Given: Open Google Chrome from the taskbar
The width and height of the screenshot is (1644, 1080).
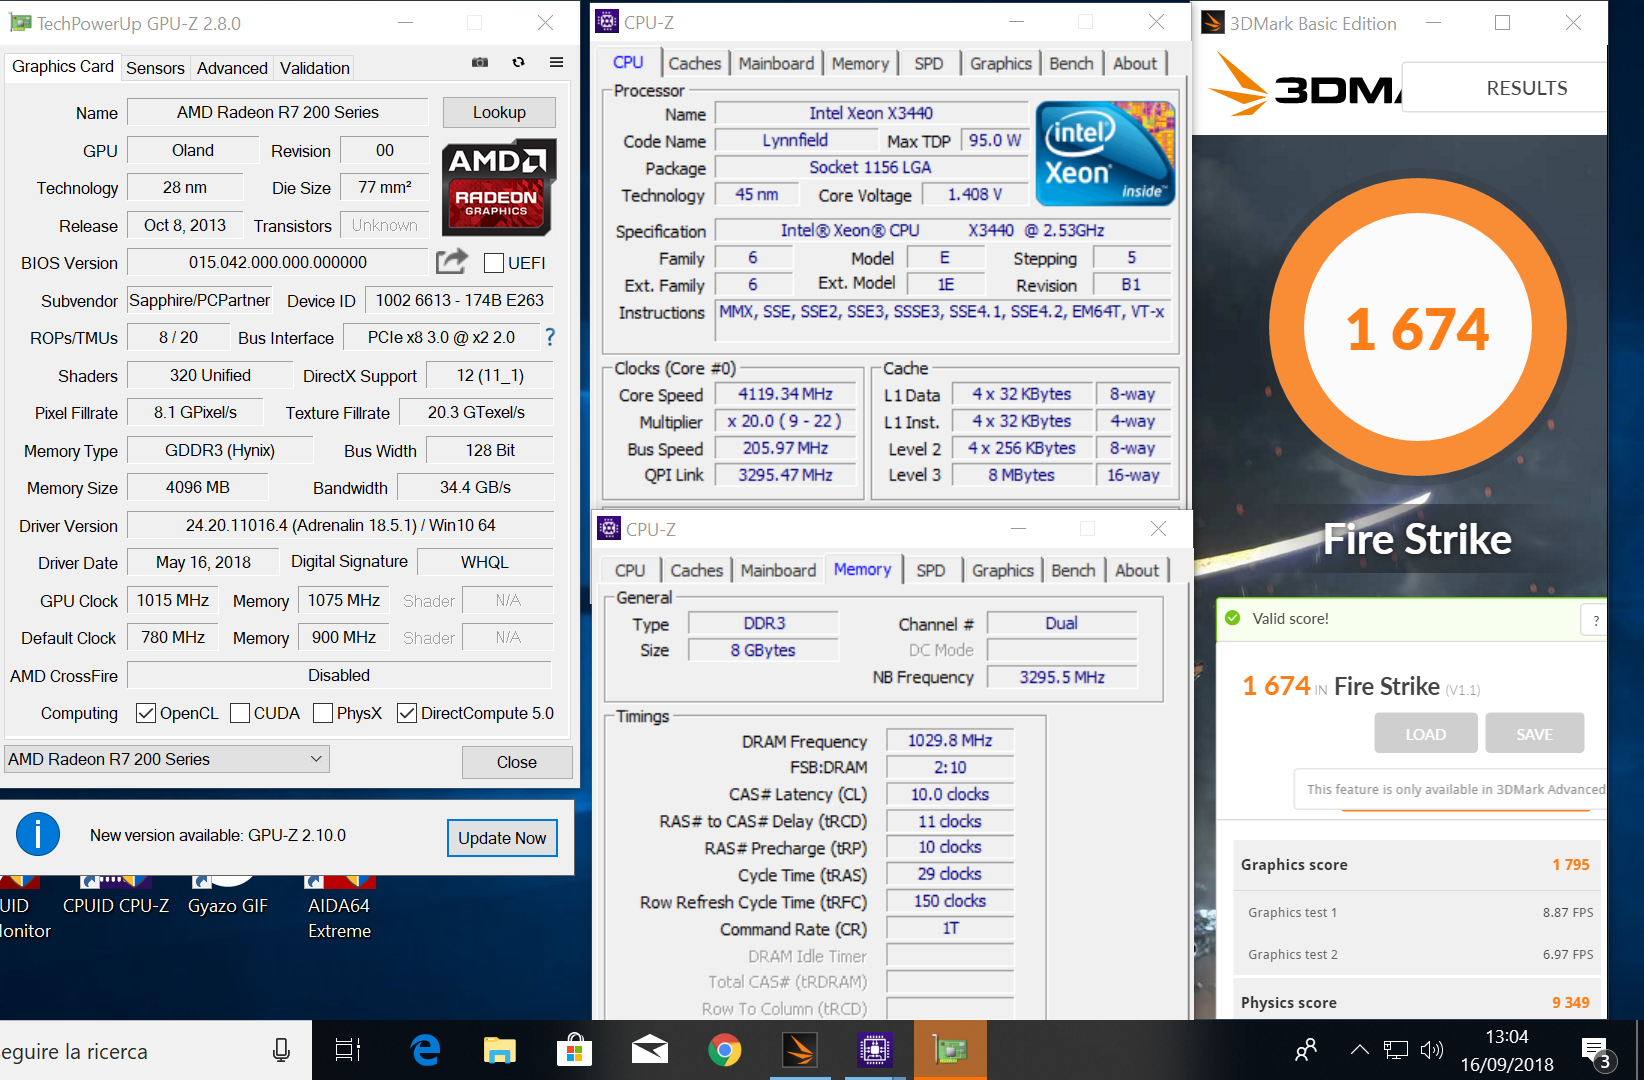Looking at the screenshot, I should (725, 1050).
